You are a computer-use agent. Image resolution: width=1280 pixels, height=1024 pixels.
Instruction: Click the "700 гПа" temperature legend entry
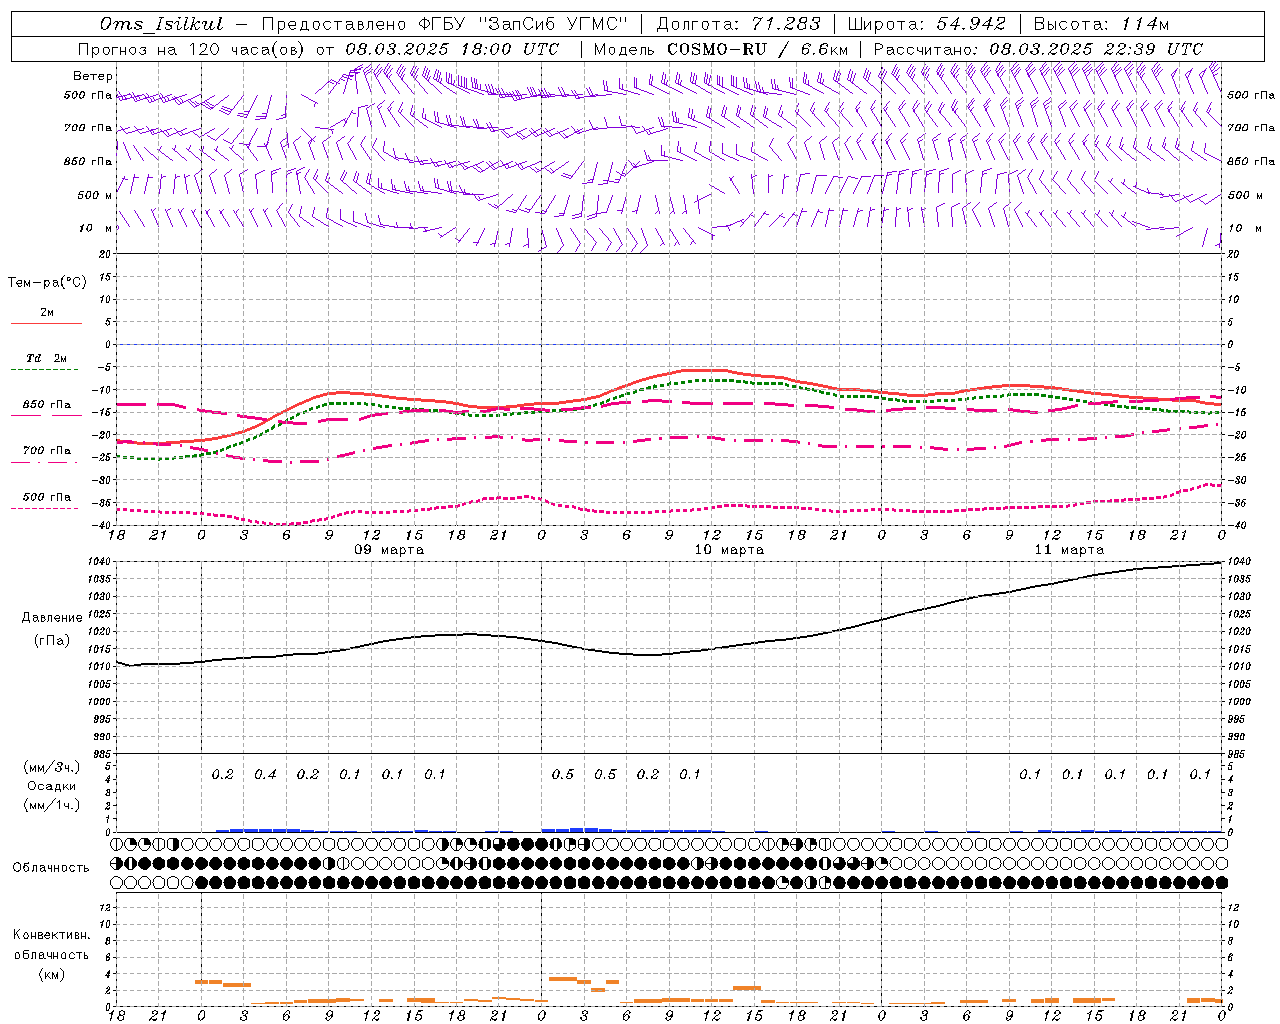(47, 450)
